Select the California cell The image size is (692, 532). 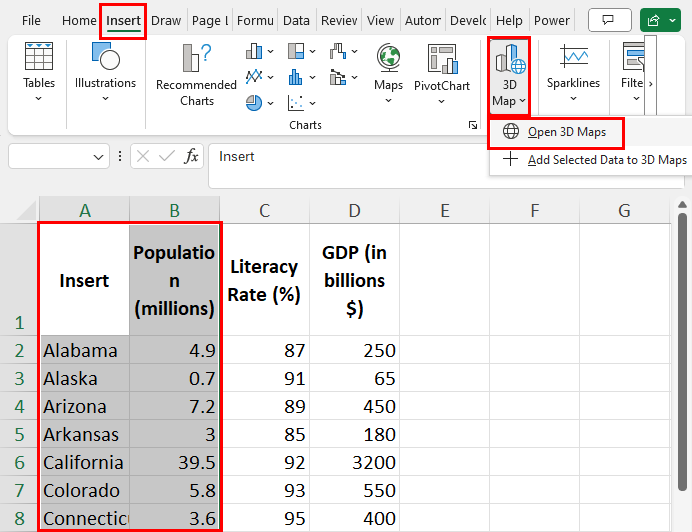coord(85,462)
